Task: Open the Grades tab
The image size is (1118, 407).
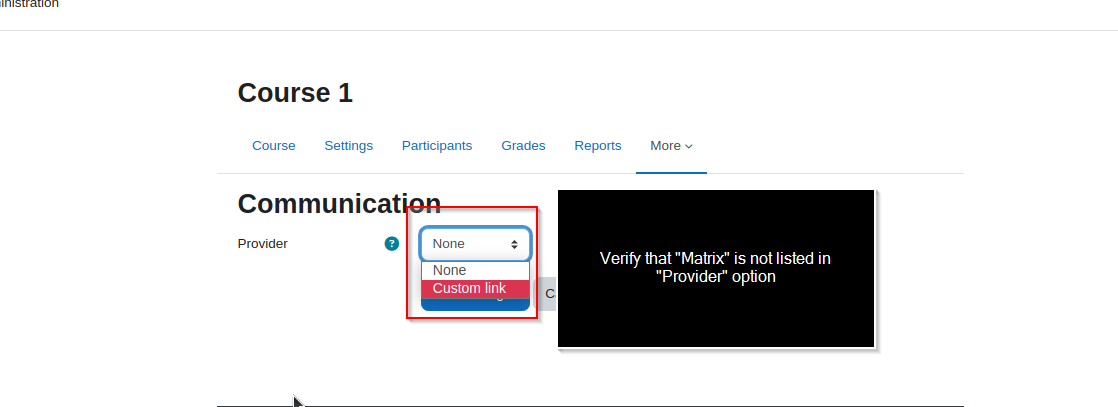Action: tap(523, 145)
